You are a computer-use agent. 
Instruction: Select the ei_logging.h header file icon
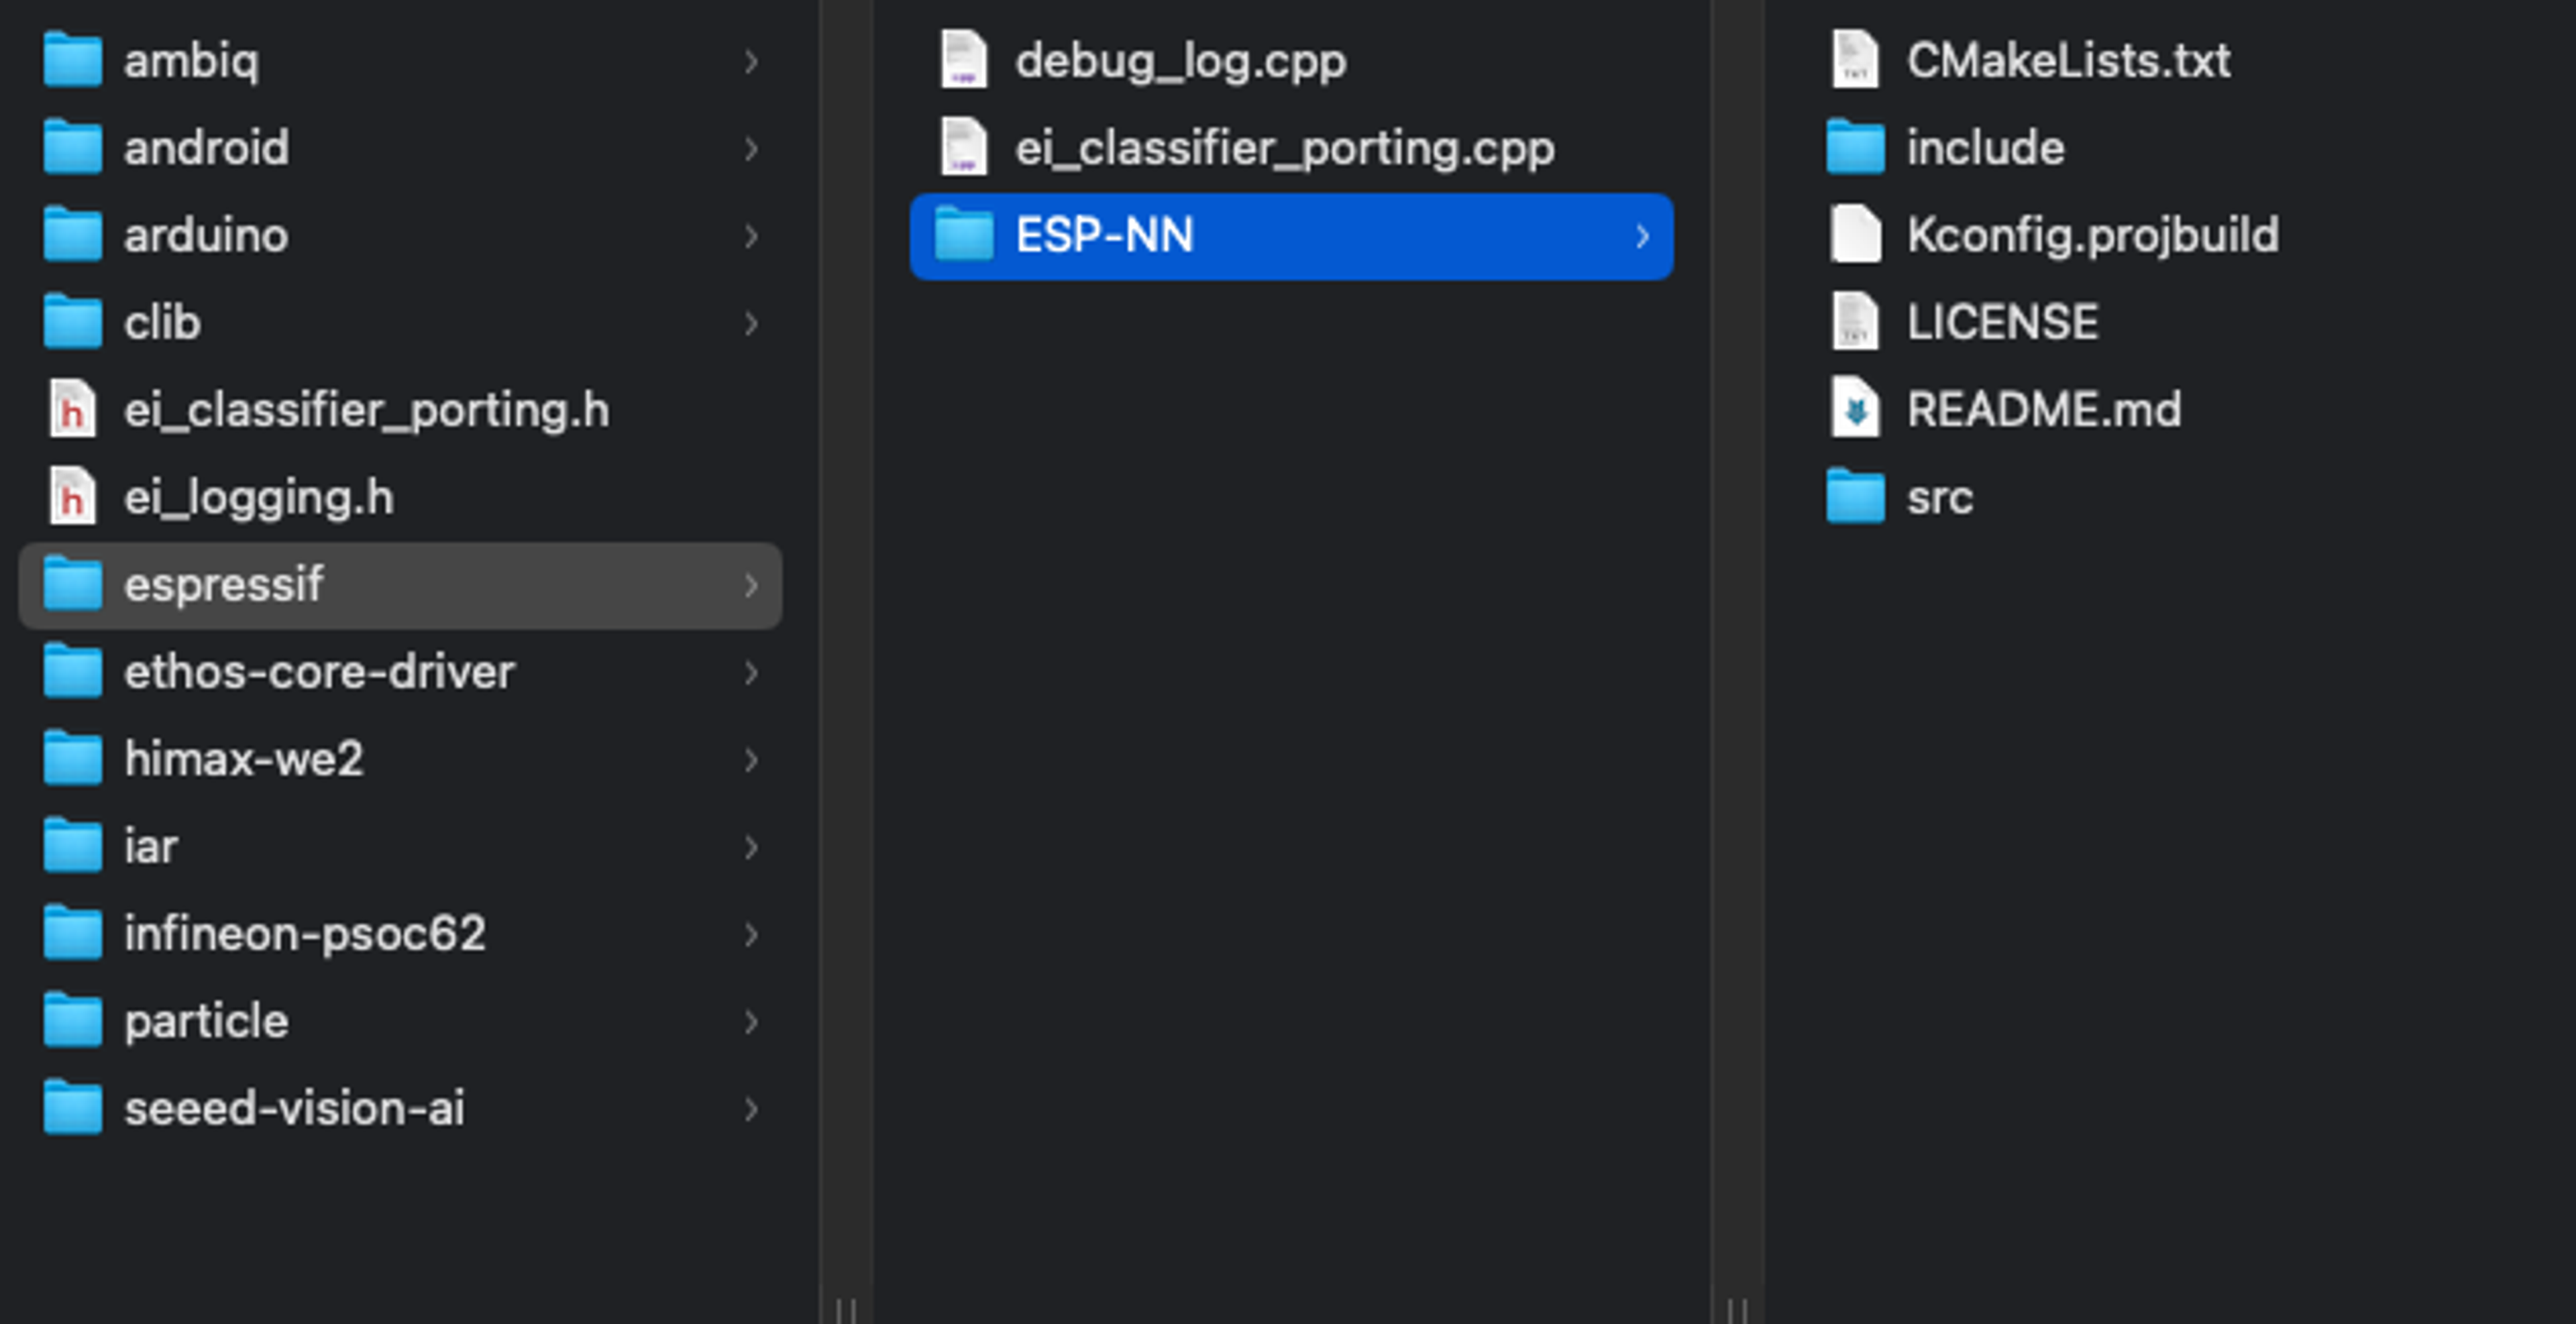[x=72, y=497]
